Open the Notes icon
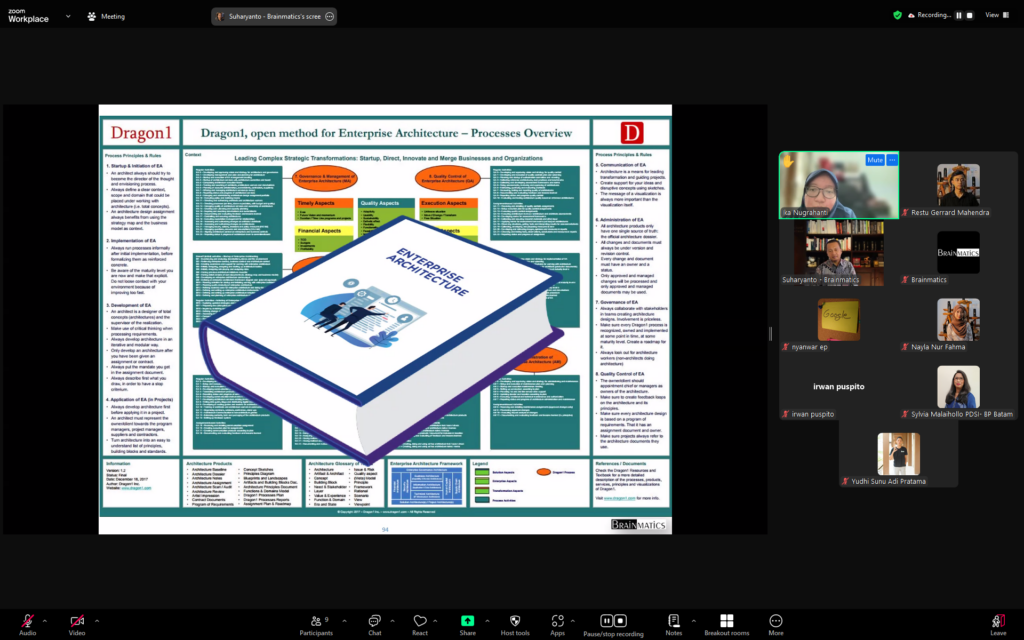The height and width of the screenshot is (640, 1024). click(x=673, y=621)
